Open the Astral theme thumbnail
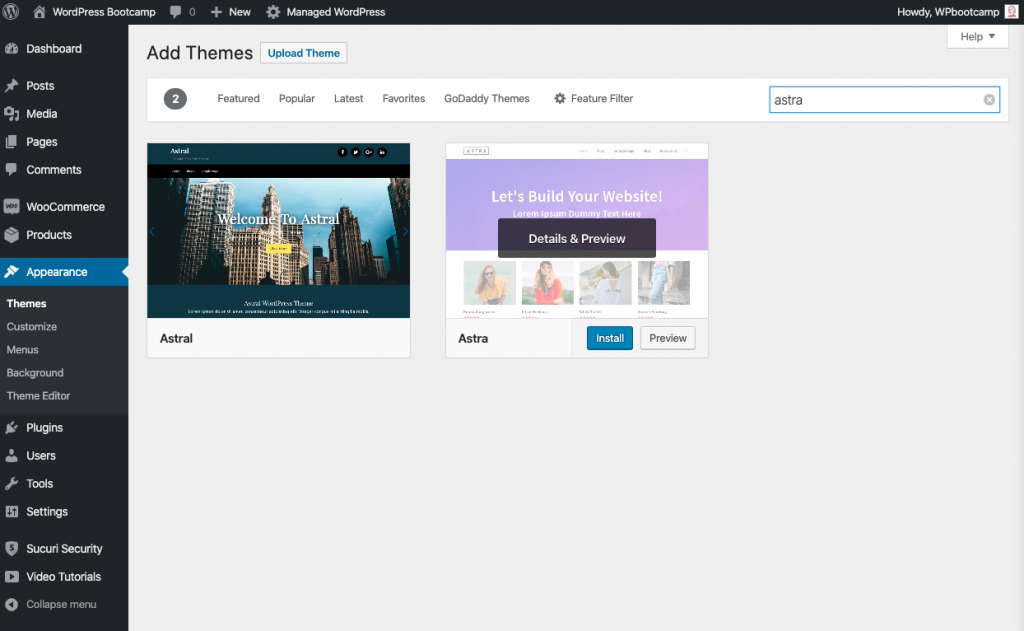The width and height of the screenshot is (1024, 631). coord(279,231)
